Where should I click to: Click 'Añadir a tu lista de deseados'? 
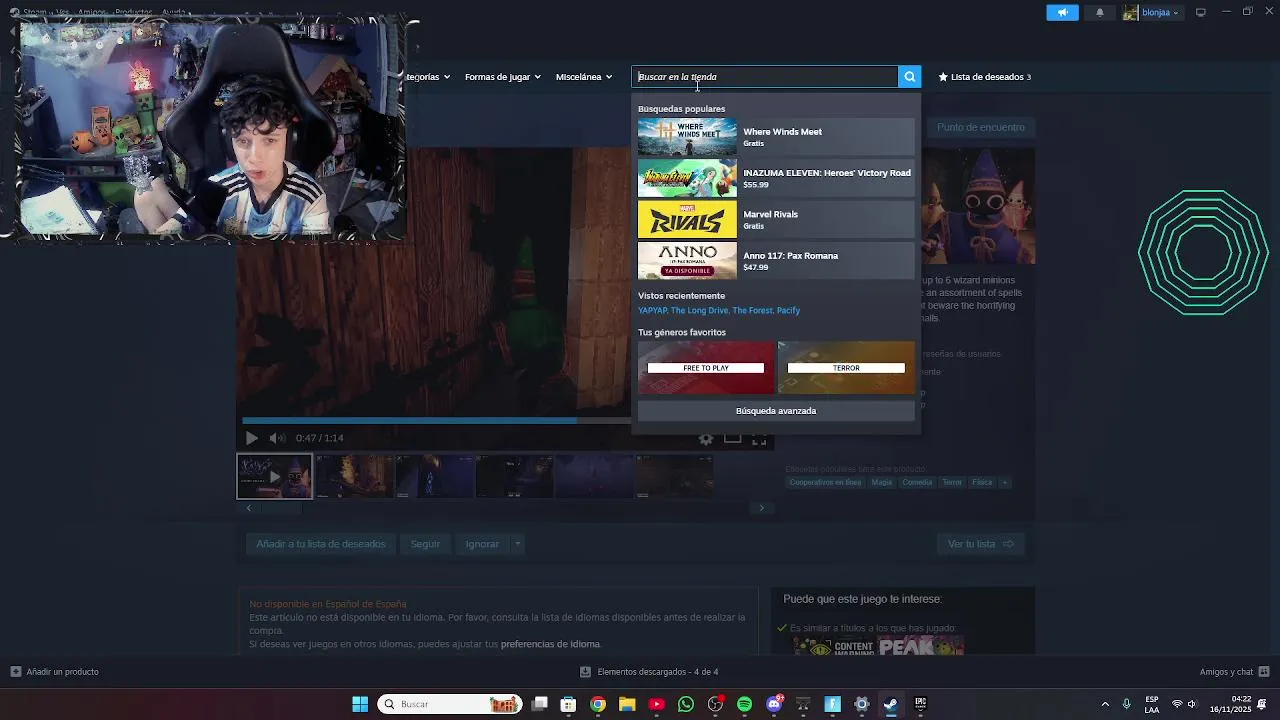321,544
